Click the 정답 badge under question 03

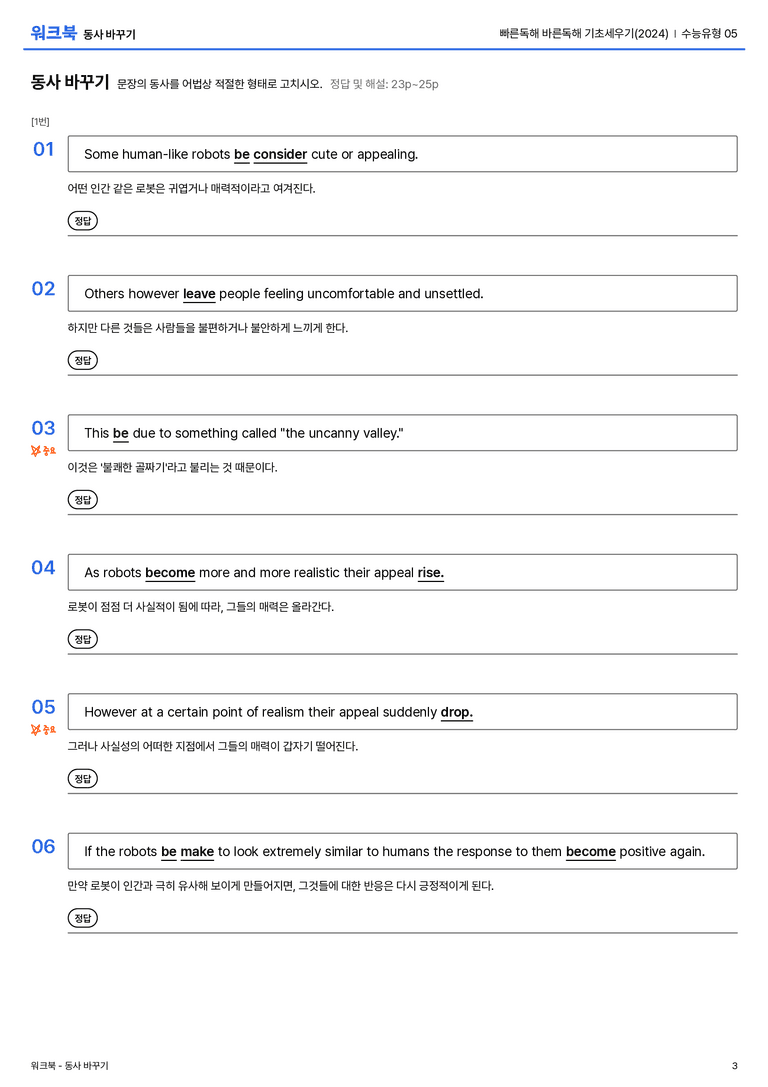[82, 500]
